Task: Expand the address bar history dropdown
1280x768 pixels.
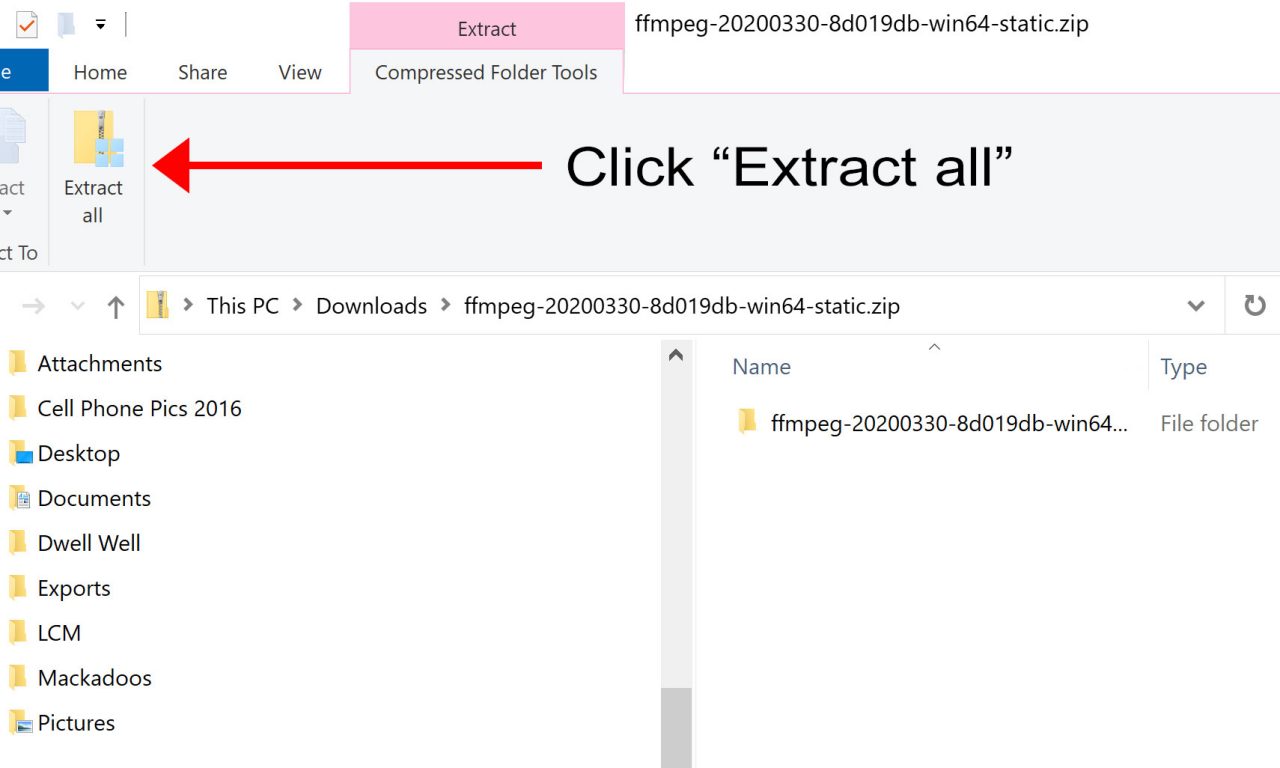Action: pos(1195,306)
